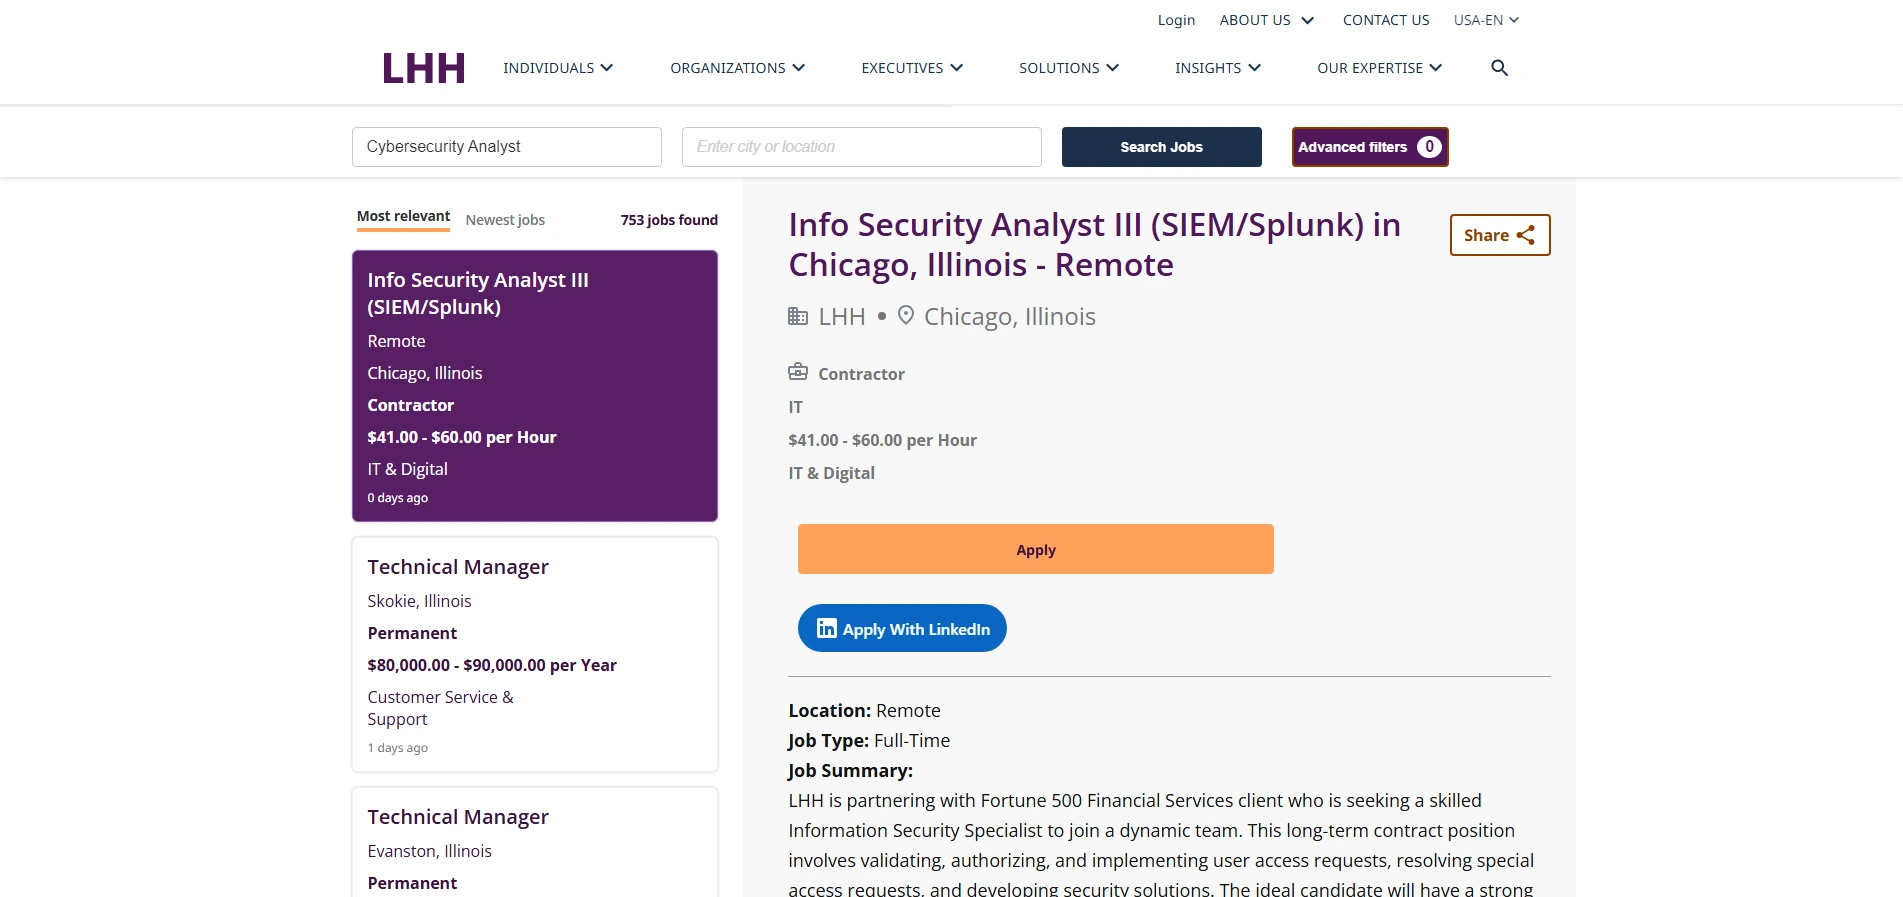
Task: Open the site search magnifier icon
Action: [x=1499, y=68]
